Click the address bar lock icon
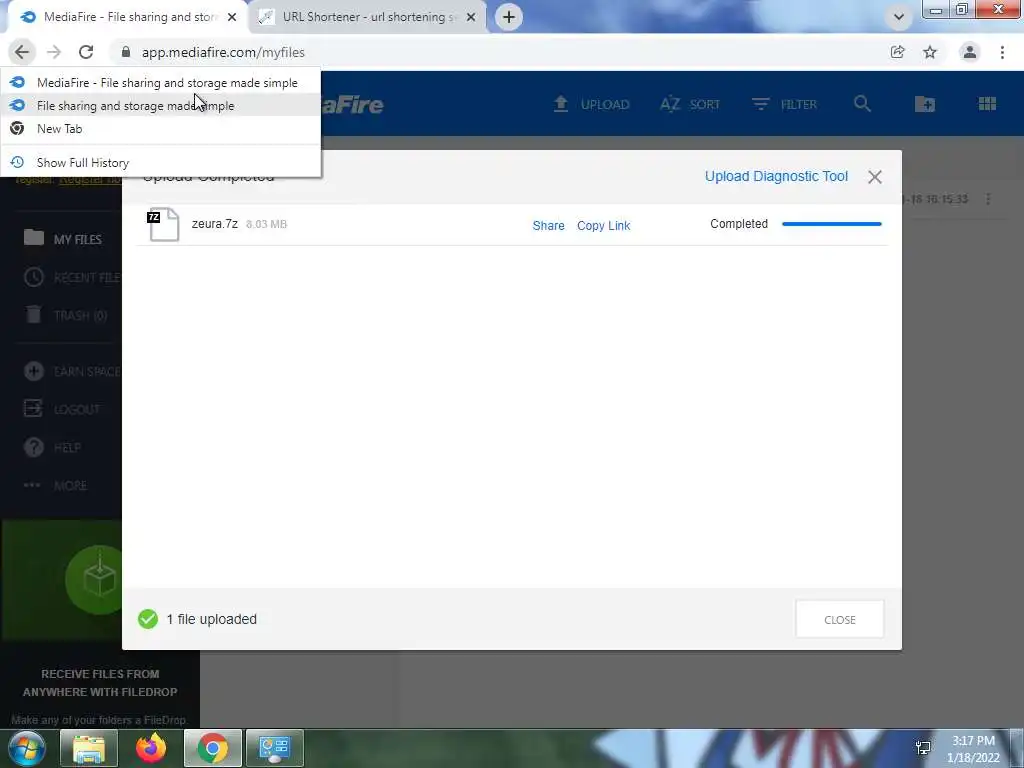Viewport: 1024px width, 768px height. [x=126, y=52]
